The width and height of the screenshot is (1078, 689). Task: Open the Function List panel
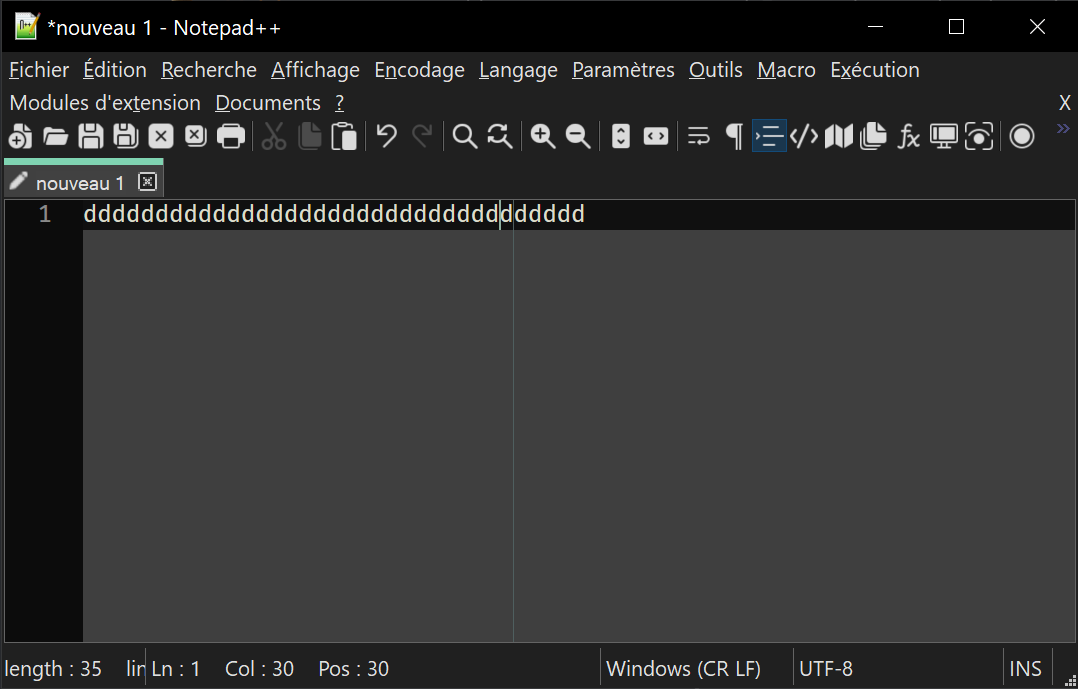pos(908,135)
